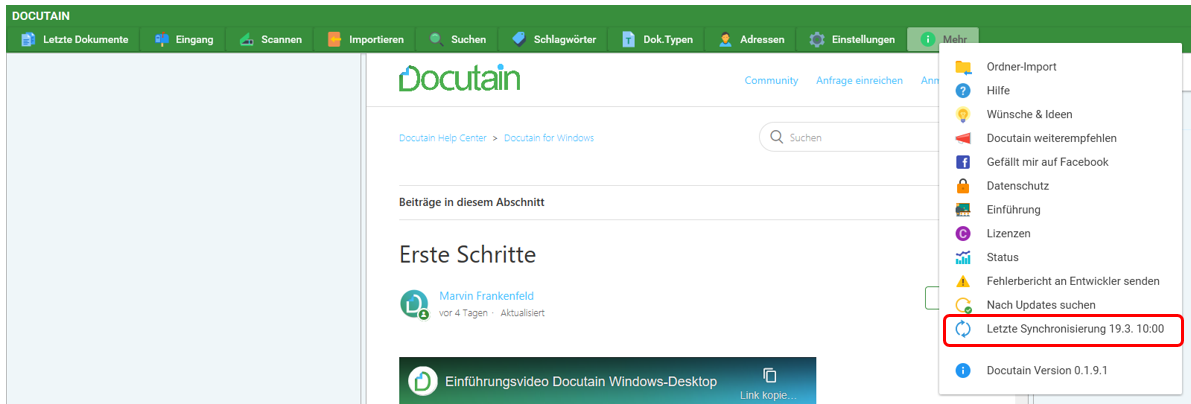
Task: Open the Scannen tab
Action: (270, 39)
